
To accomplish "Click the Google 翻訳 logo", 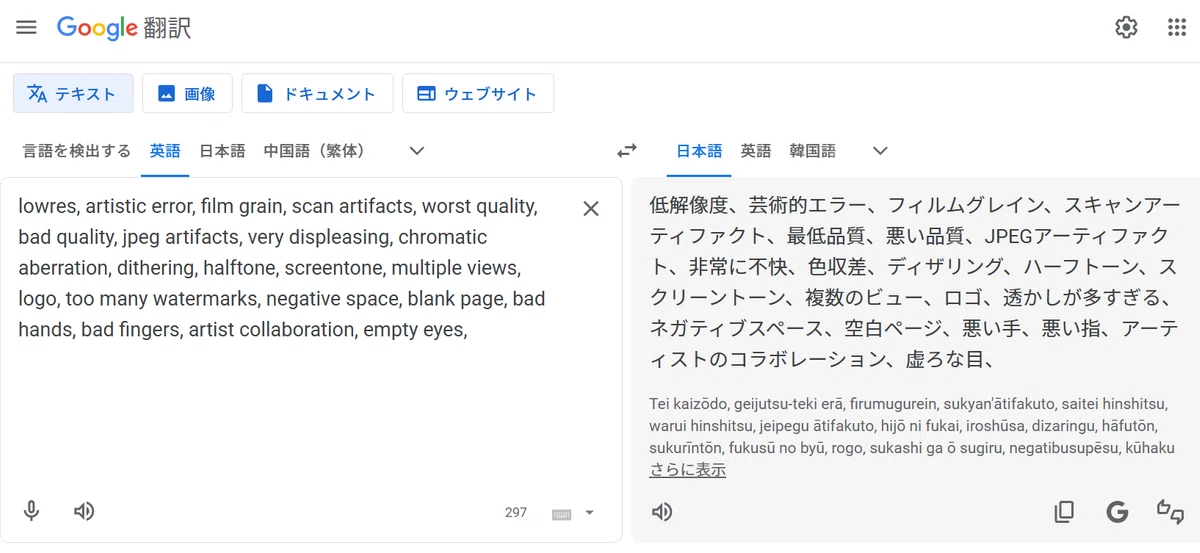I will point(124,28).
